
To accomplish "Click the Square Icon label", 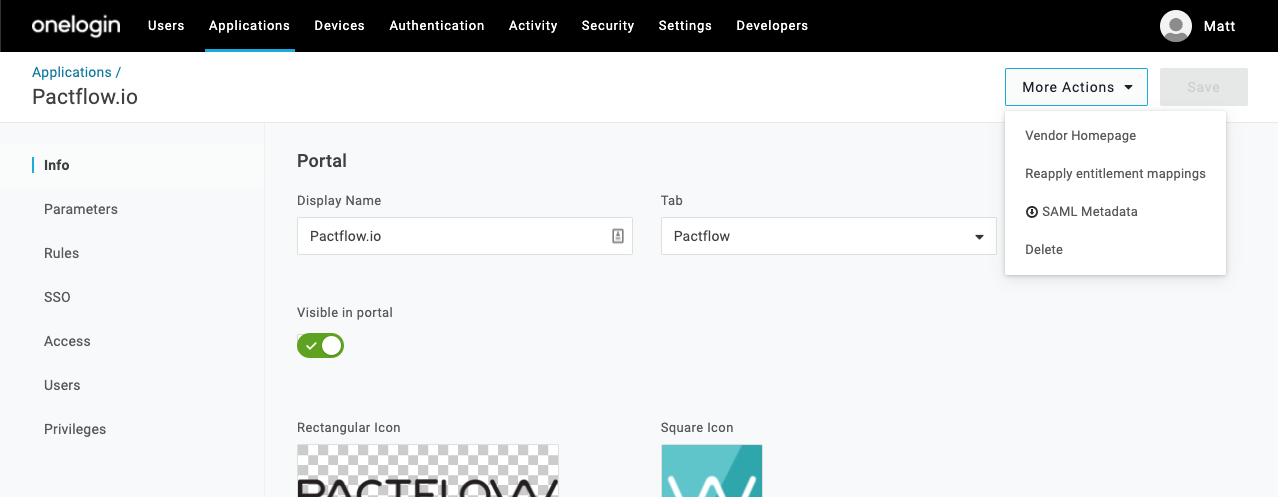I will [697, 428].
